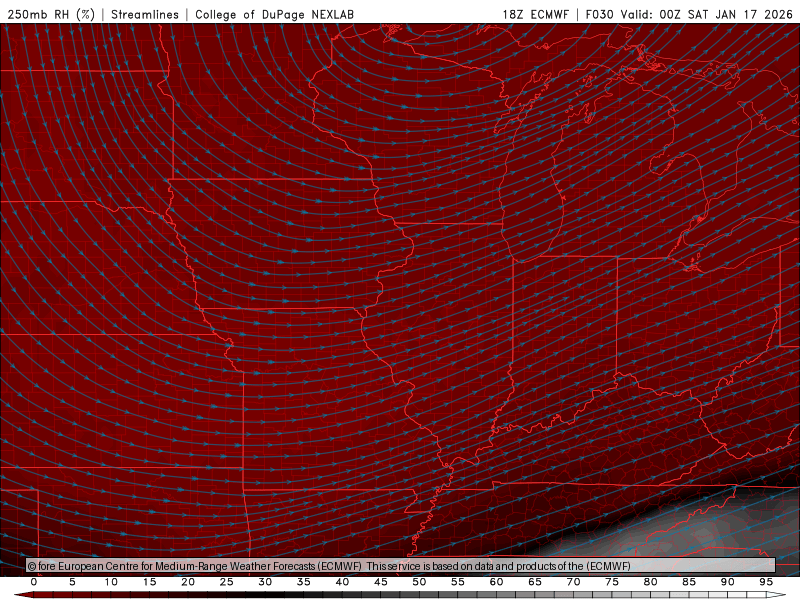Click the colorbar label "95"
The height and width of the screenshot is (600, 800).
(766, 582)
